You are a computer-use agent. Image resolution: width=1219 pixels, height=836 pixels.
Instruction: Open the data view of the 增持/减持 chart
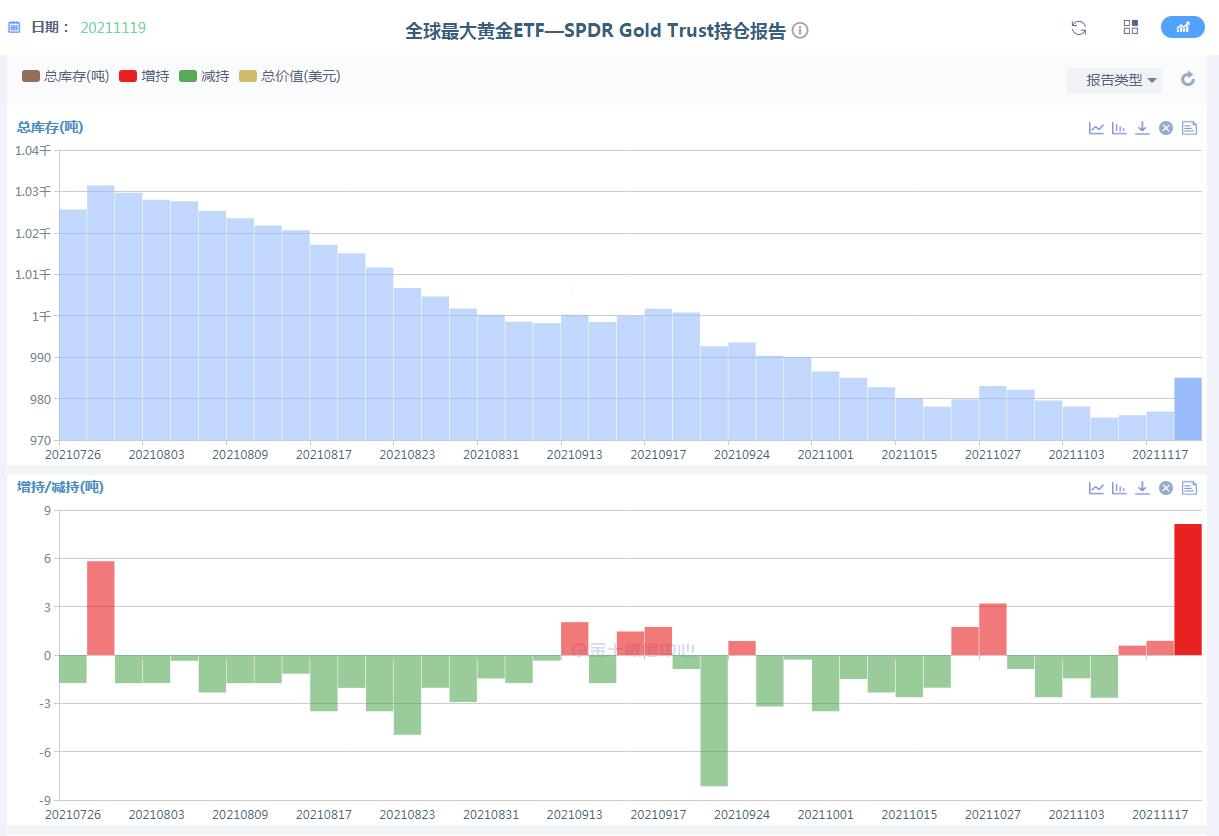pyautogui.click(x=1189, y=488)
